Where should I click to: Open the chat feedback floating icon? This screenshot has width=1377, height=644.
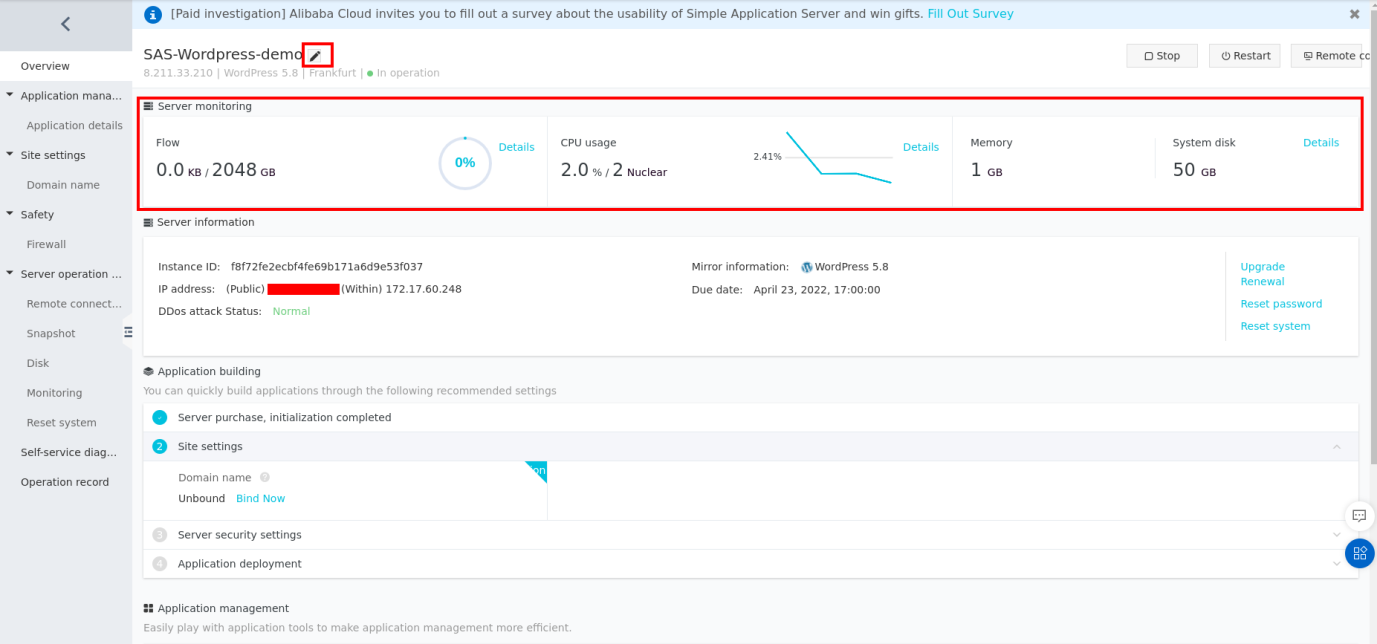pos(1359,516)
